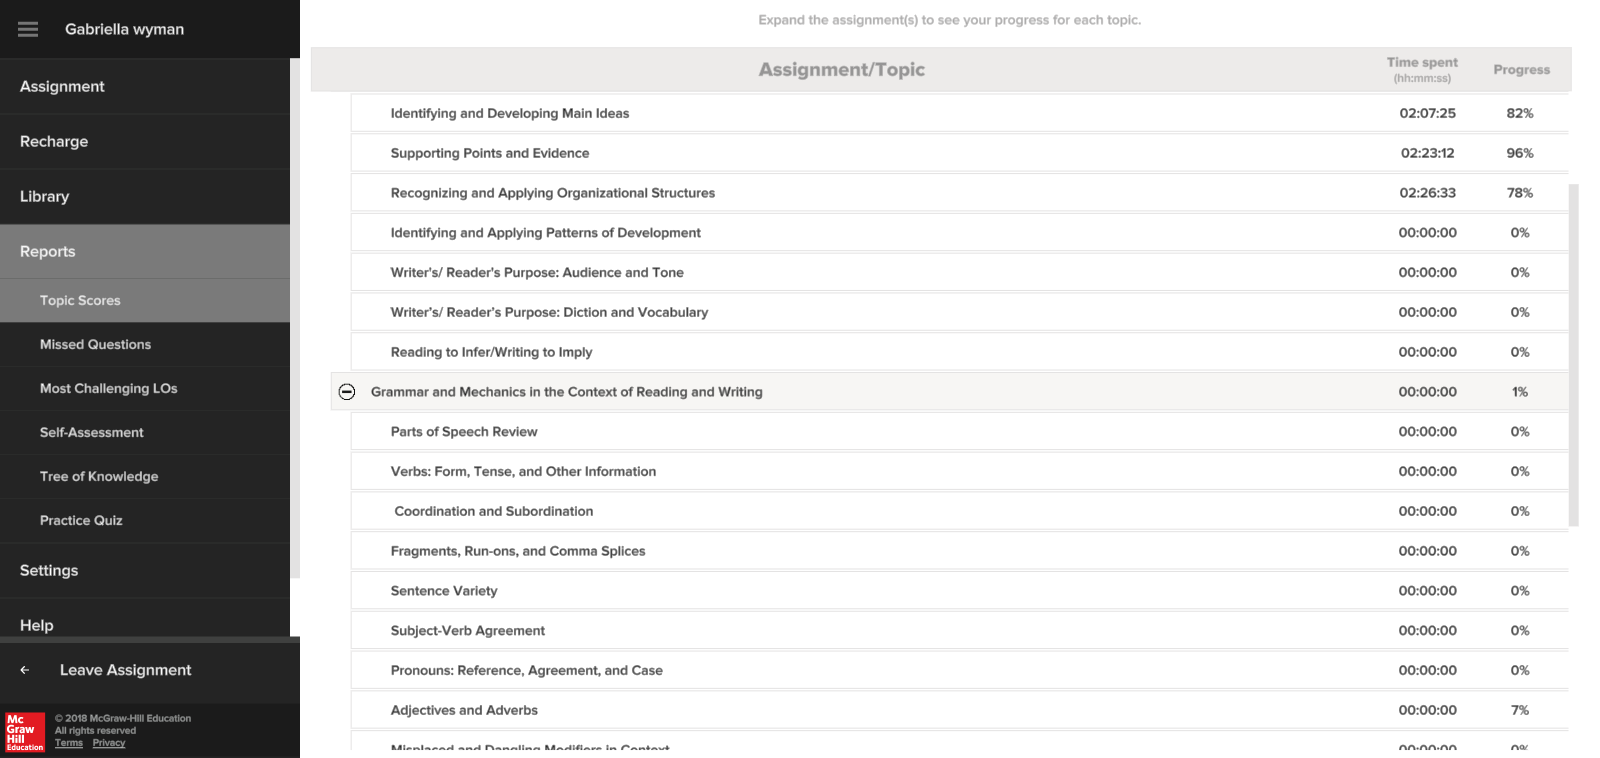Click the main content vertical scrollbar
Viewport: 1600px width, 758px height.
pos(1574,355)
